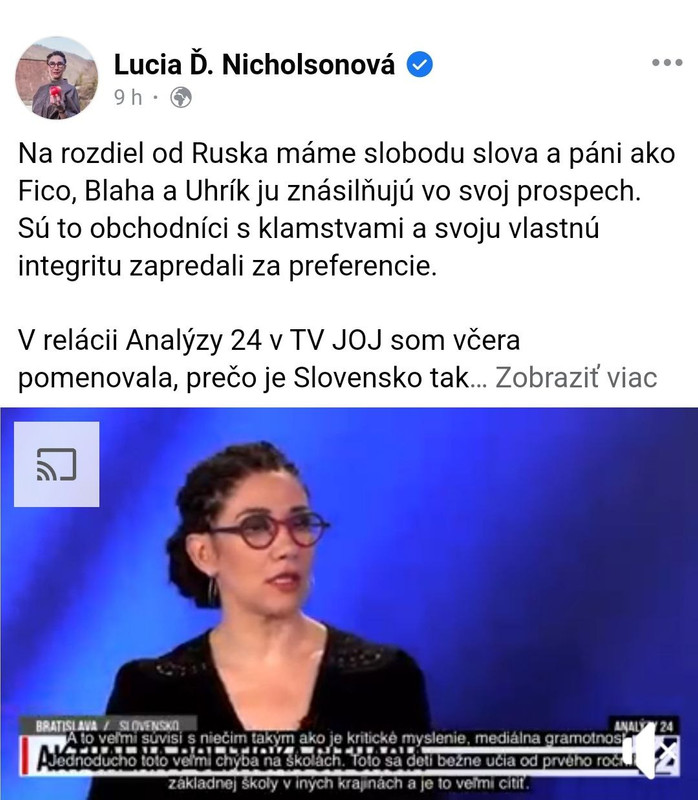Select the paragraph starting Na rozdiel od Ruska
The height and width of the screenshot is (800, 698).
tap(347, 210)
